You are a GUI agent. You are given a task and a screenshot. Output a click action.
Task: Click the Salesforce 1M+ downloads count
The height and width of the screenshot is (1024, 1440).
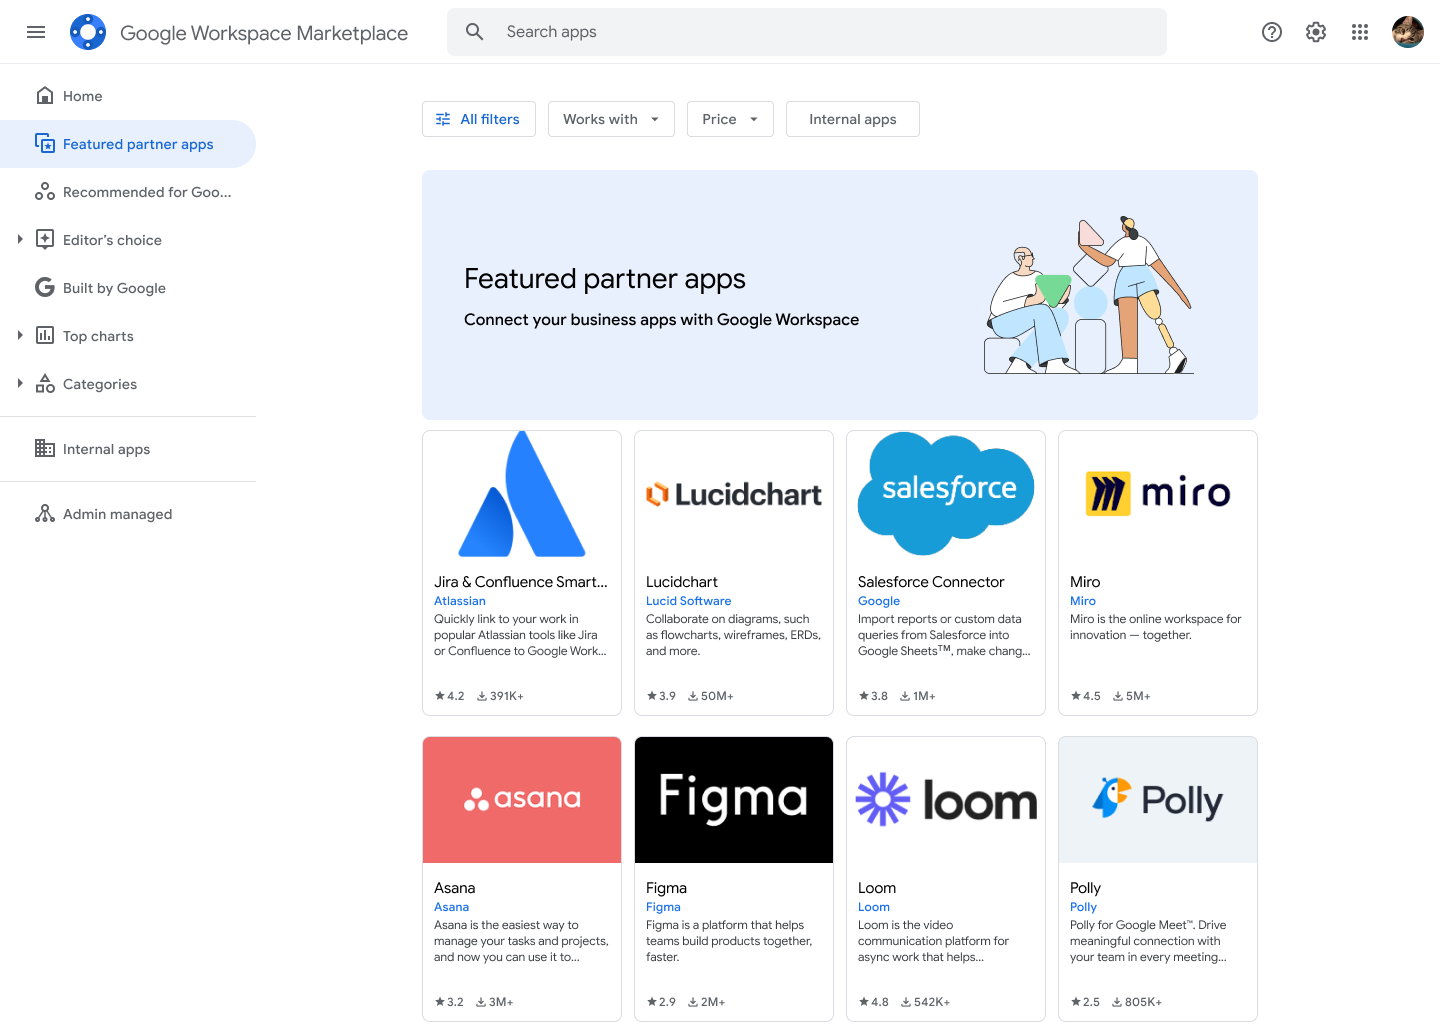point(917,696)
